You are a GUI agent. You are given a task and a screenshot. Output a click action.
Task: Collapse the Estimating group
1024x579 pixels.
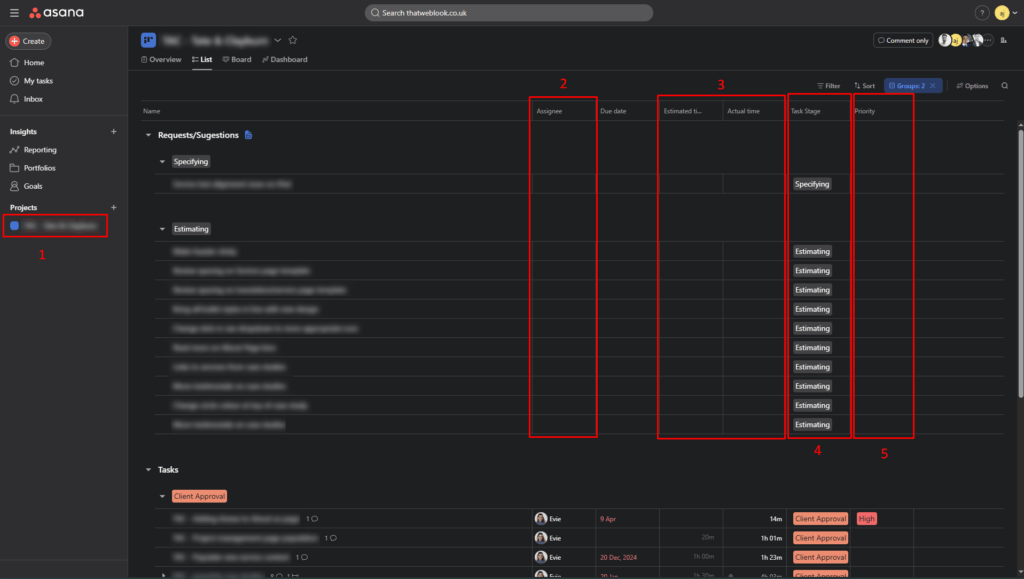[x=163, y=229]
